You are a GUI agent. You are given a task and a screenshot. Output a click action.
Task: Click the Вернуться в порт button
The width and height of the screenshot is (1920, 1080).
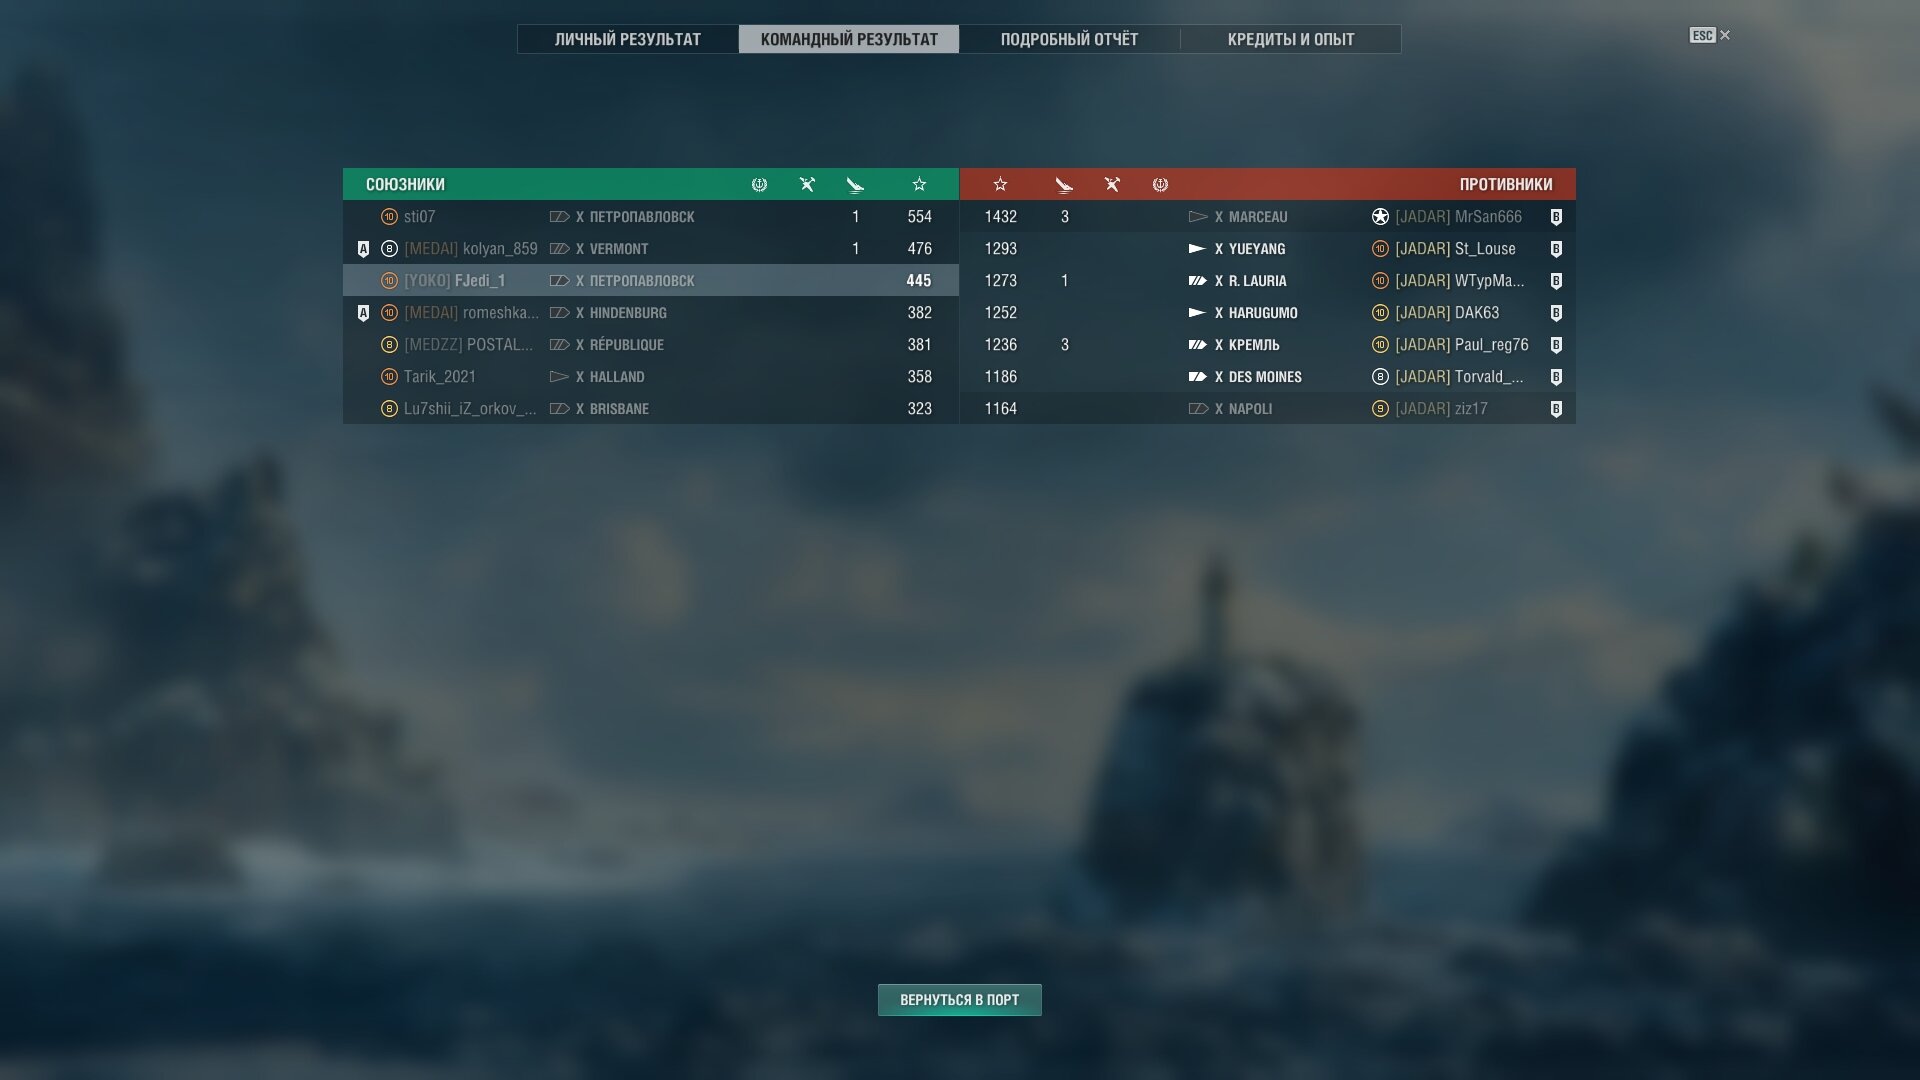960,1000
